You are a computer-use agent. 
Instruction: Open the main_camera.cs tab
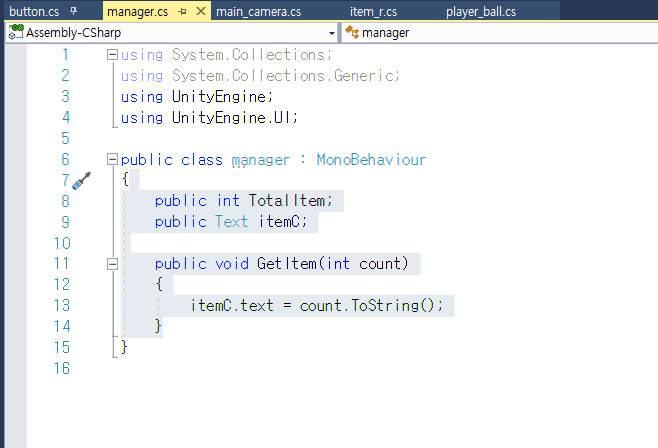click(258, 12)
